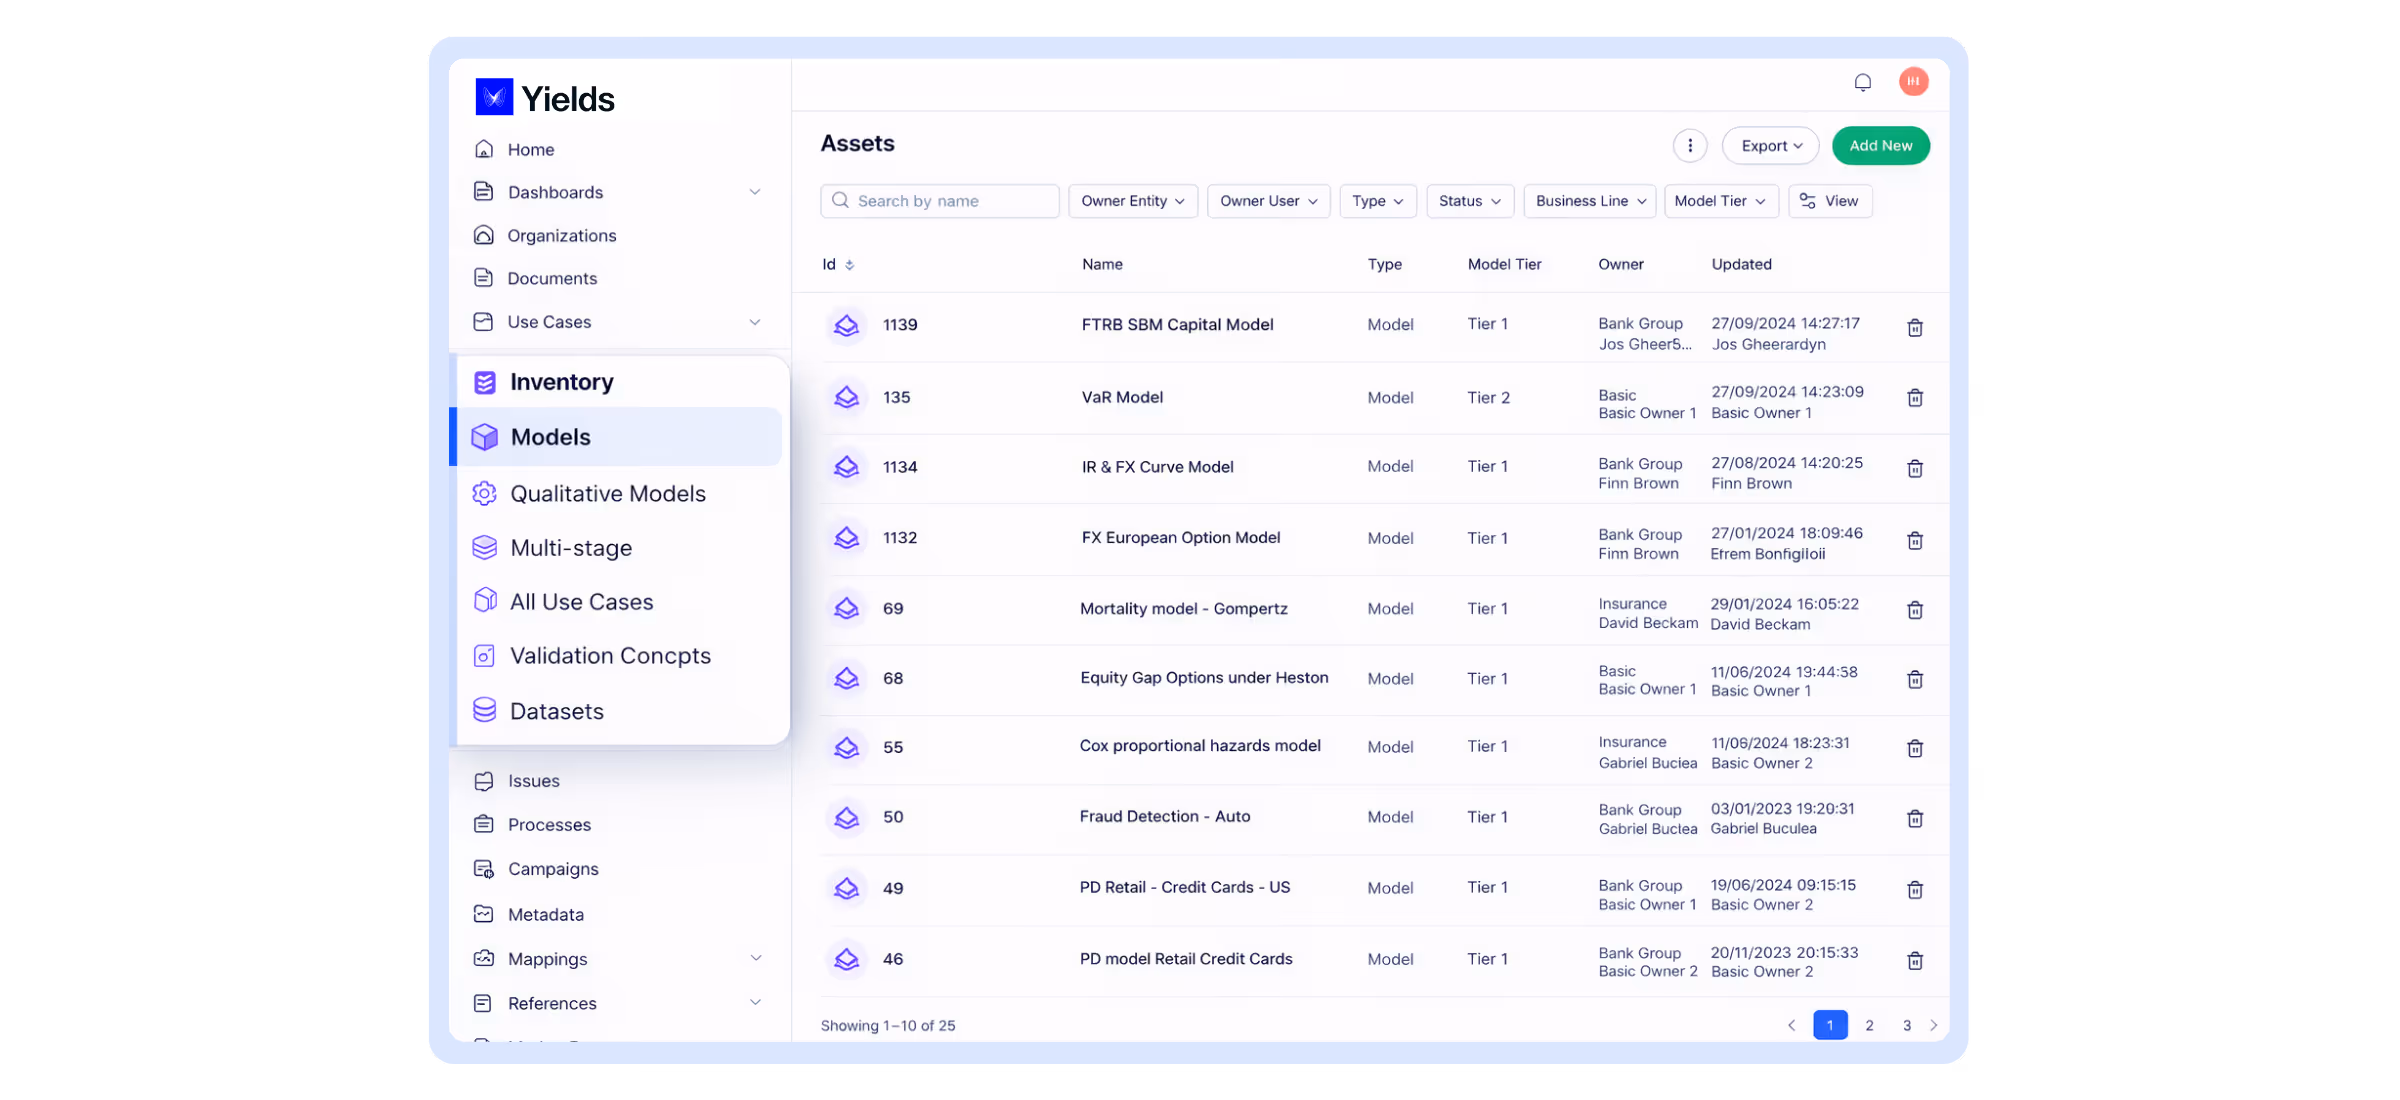Open Datasets from the Inventory menu
Viewport: 2400px width, 1100px height.
point(556,711)
